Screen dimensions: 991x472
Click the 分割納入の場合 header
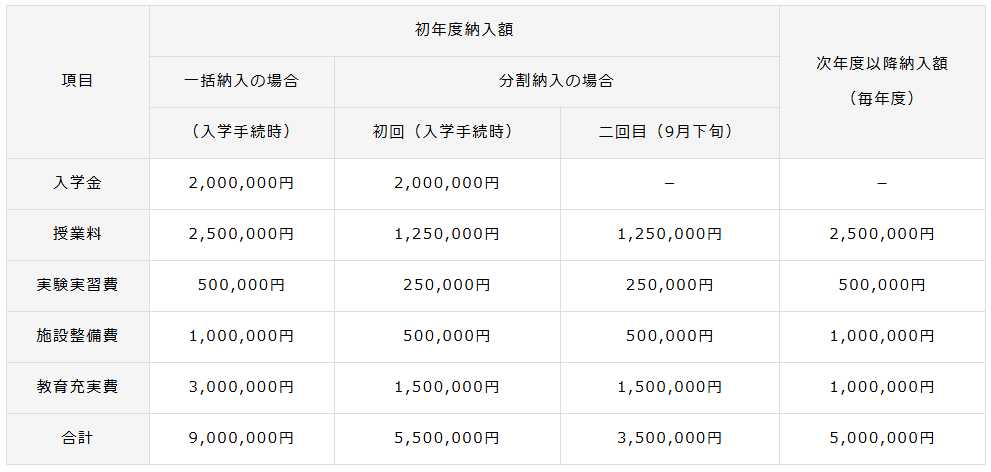pos(556,81)
